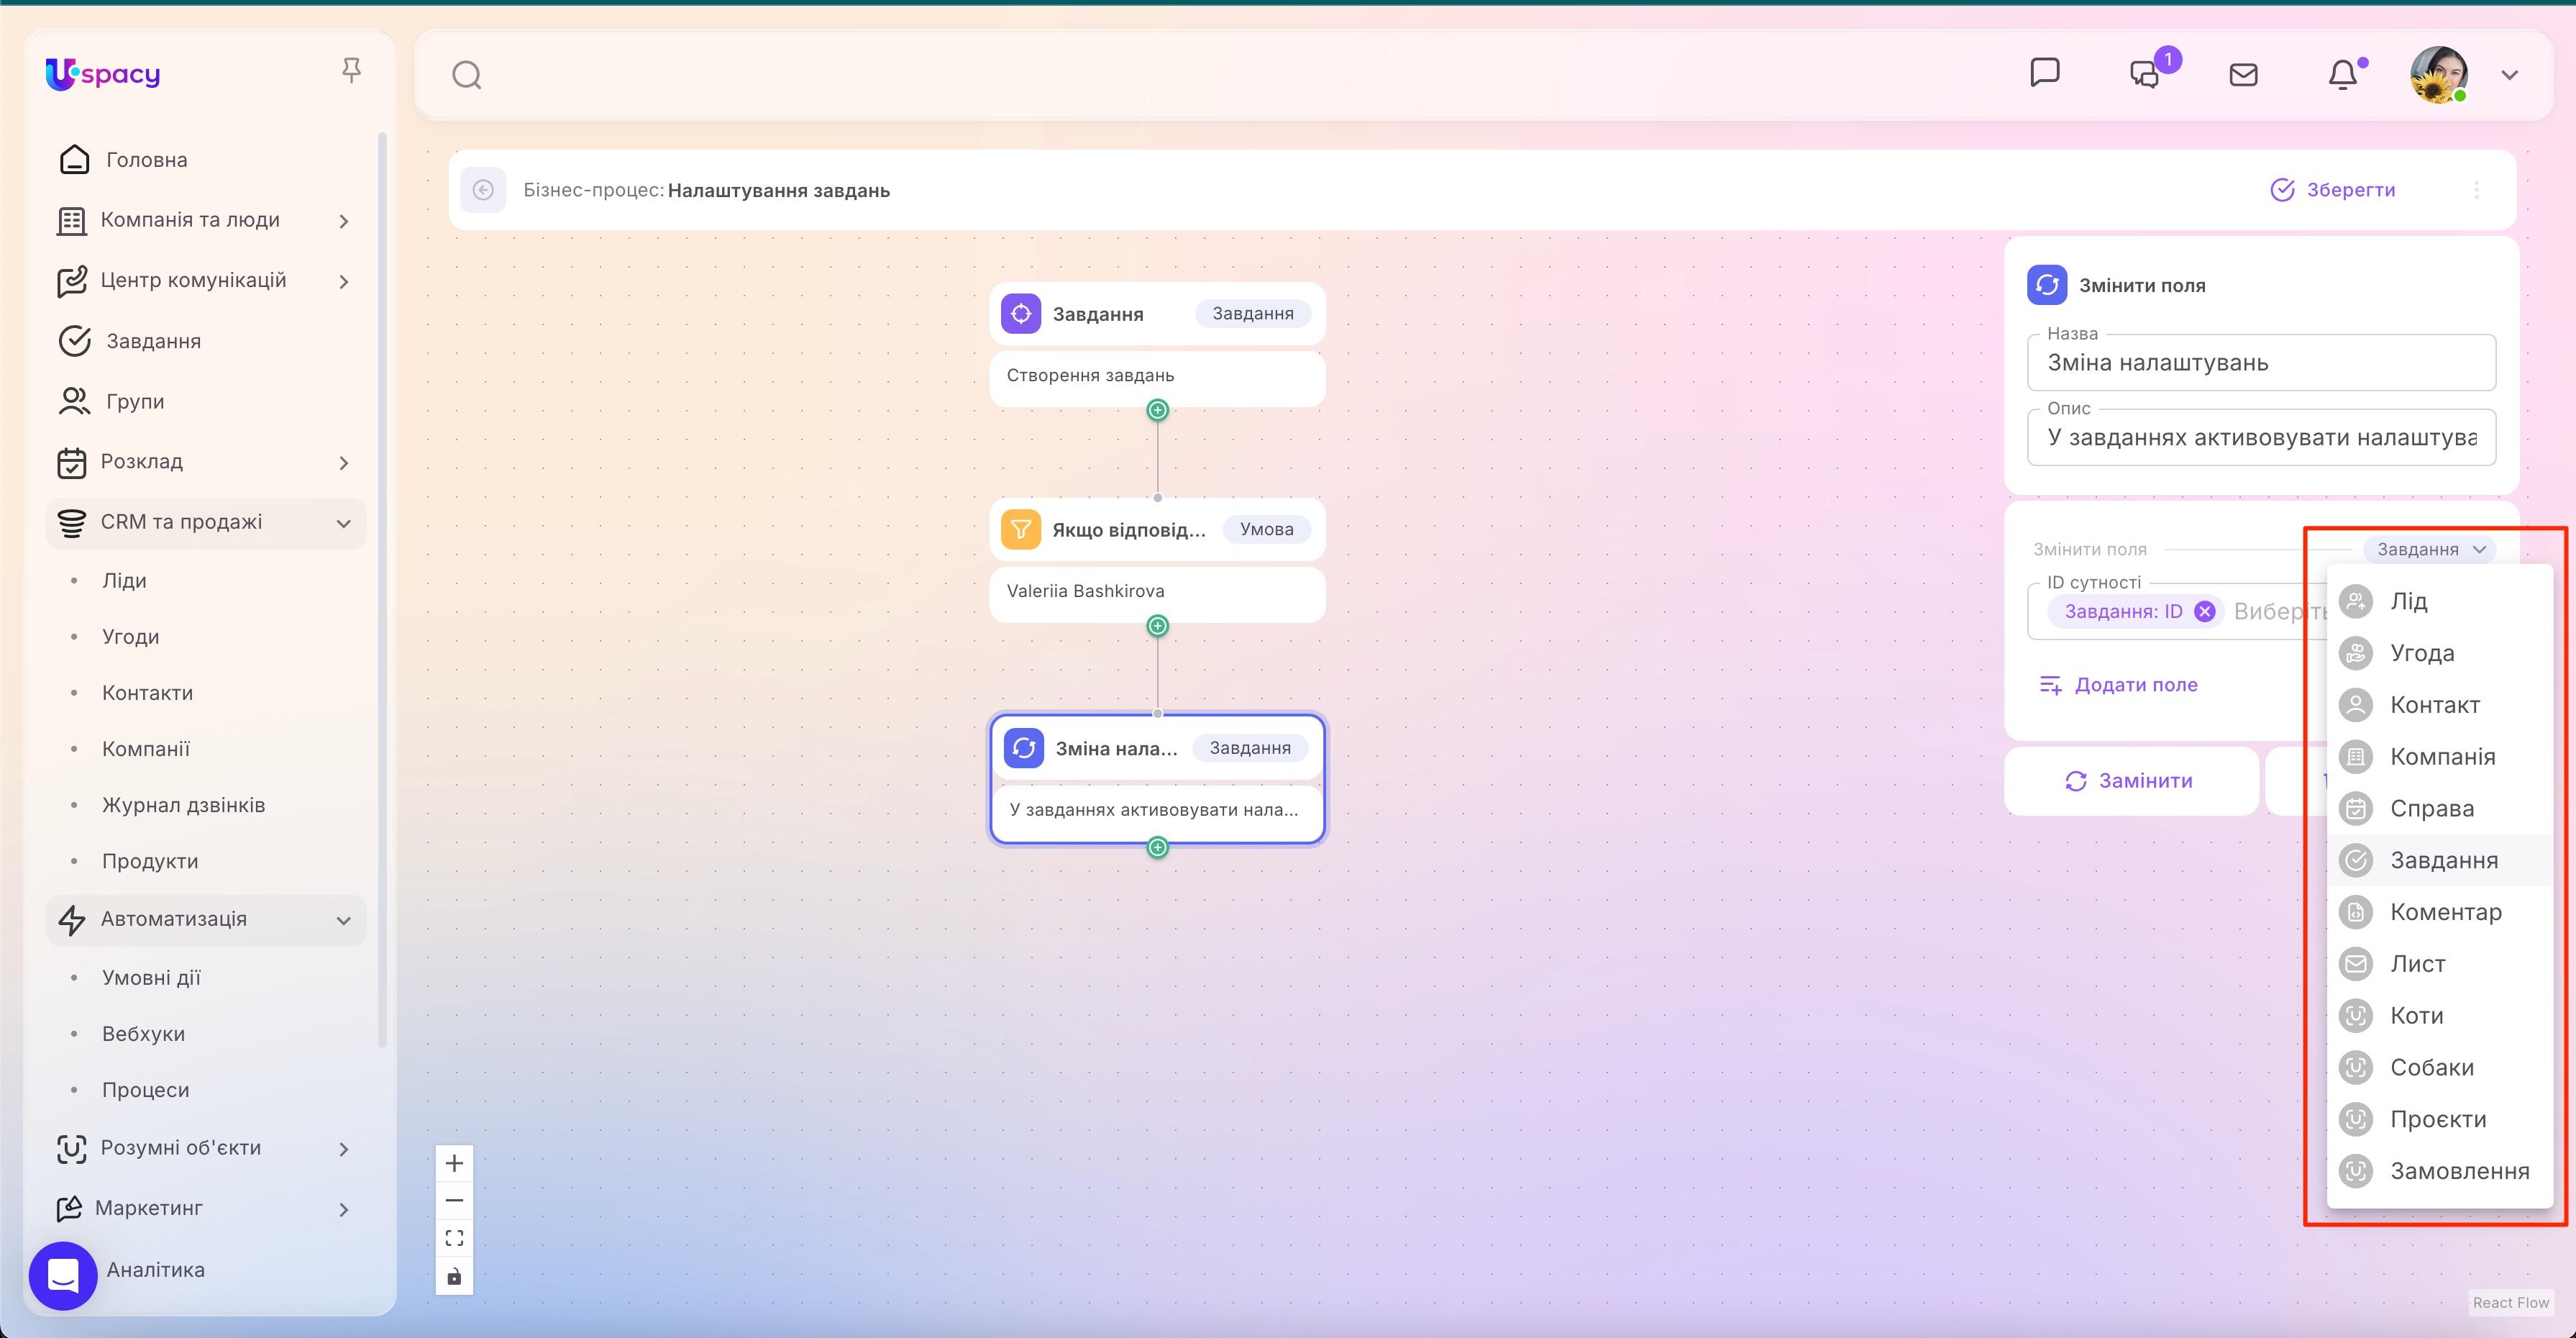Toggle the canvas lock icon
This screenshot has width=2576, height=1338.
454,1276
